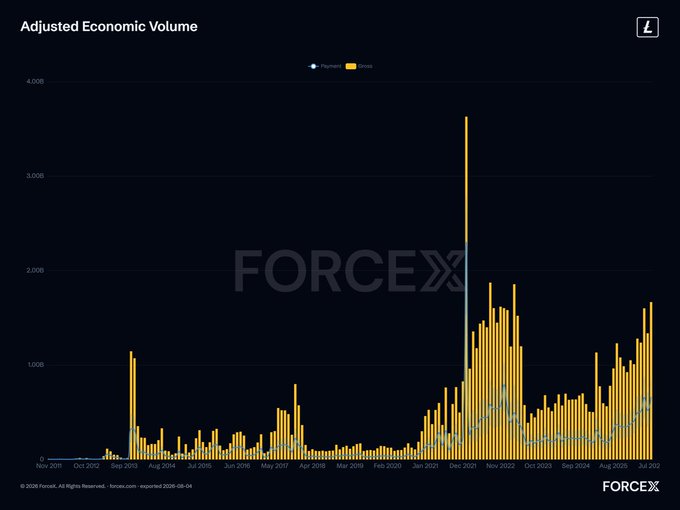
Task: Click the Mar 2019 x-axis label
Action: (350, 466)
